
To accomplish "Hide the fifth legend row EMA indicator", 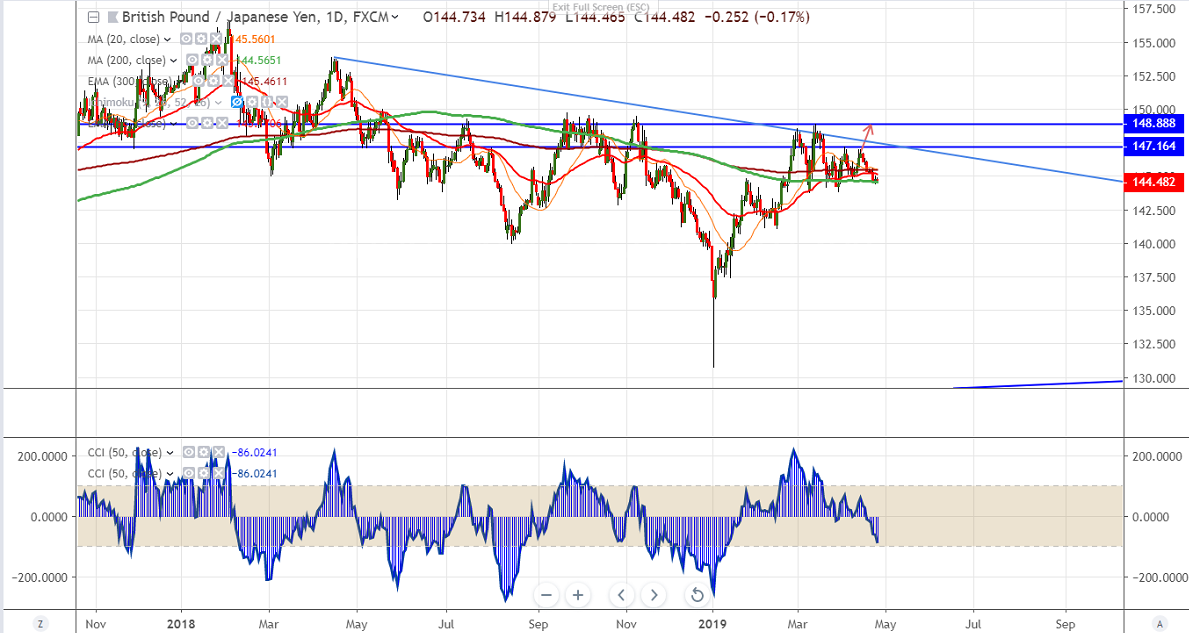I will [x=192, y=124].
